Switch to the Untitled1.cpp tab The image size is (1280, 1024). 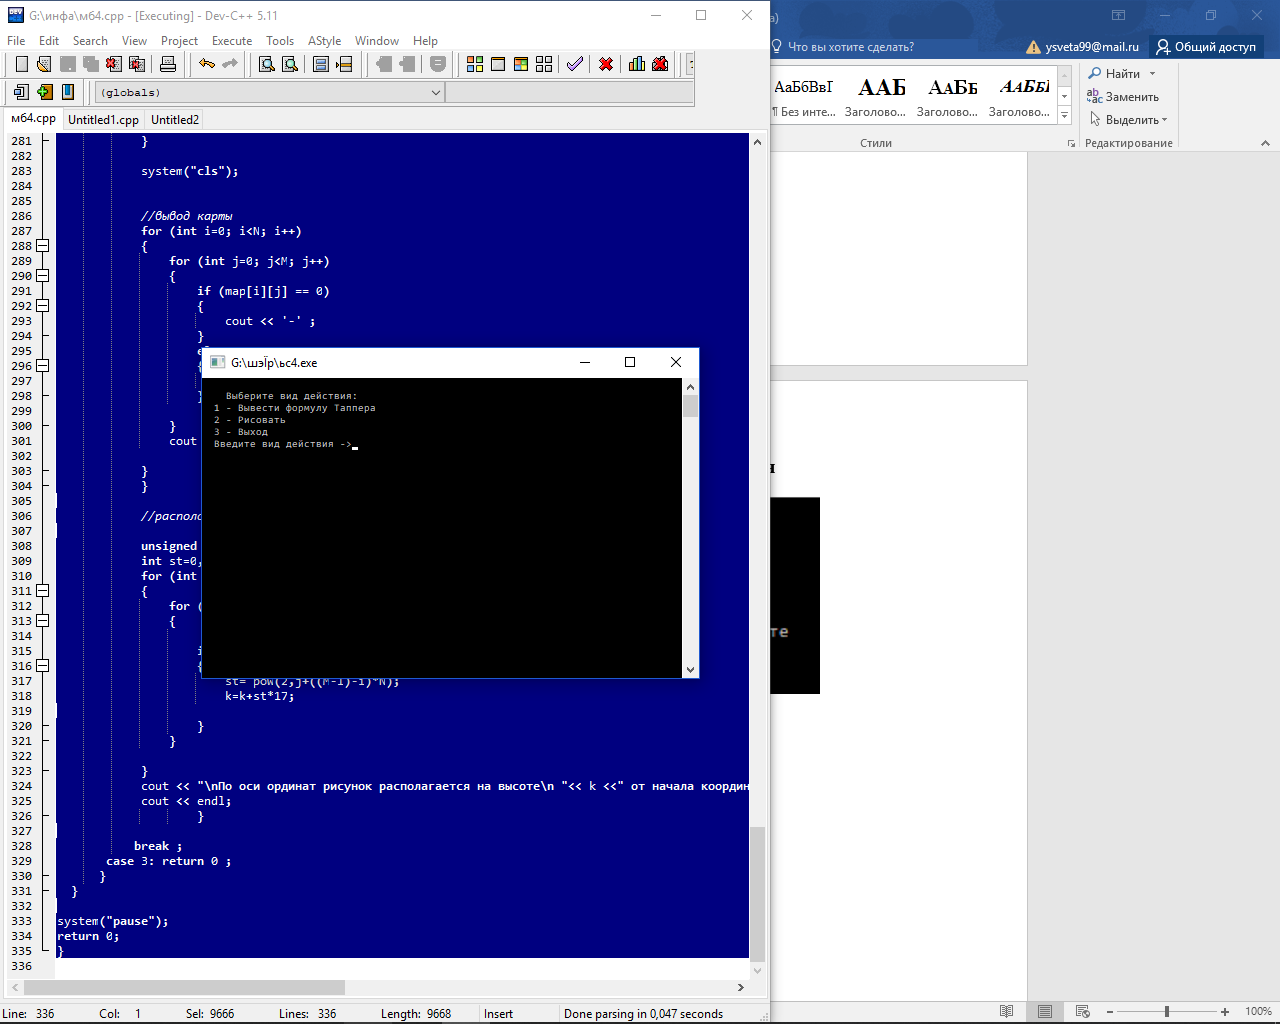point(103,120)
